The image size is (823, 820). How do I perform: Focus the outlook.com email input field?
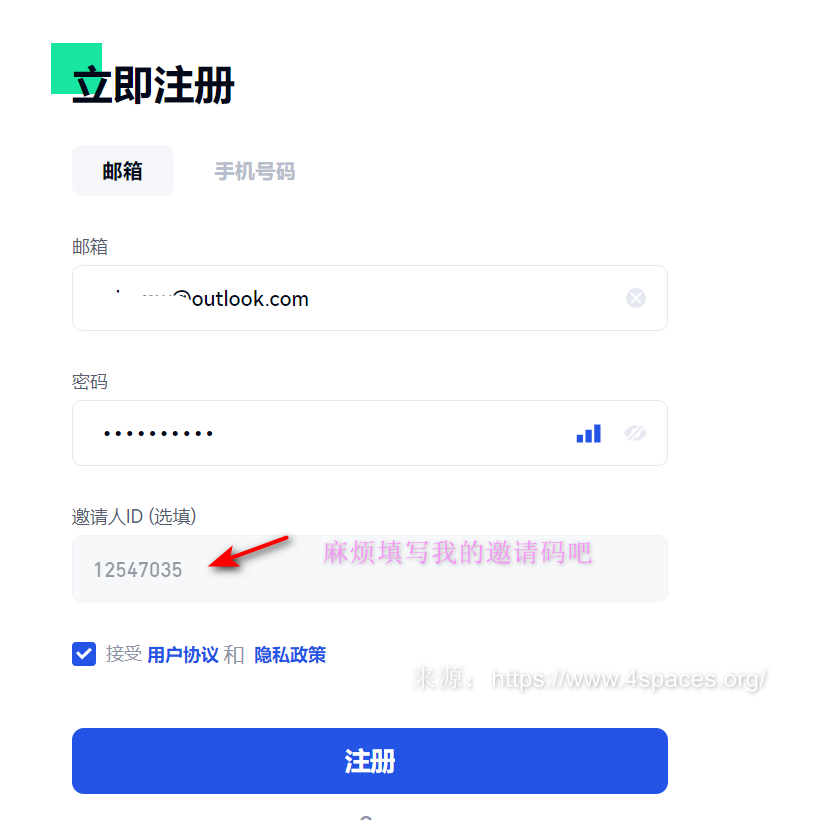(370, 298)
